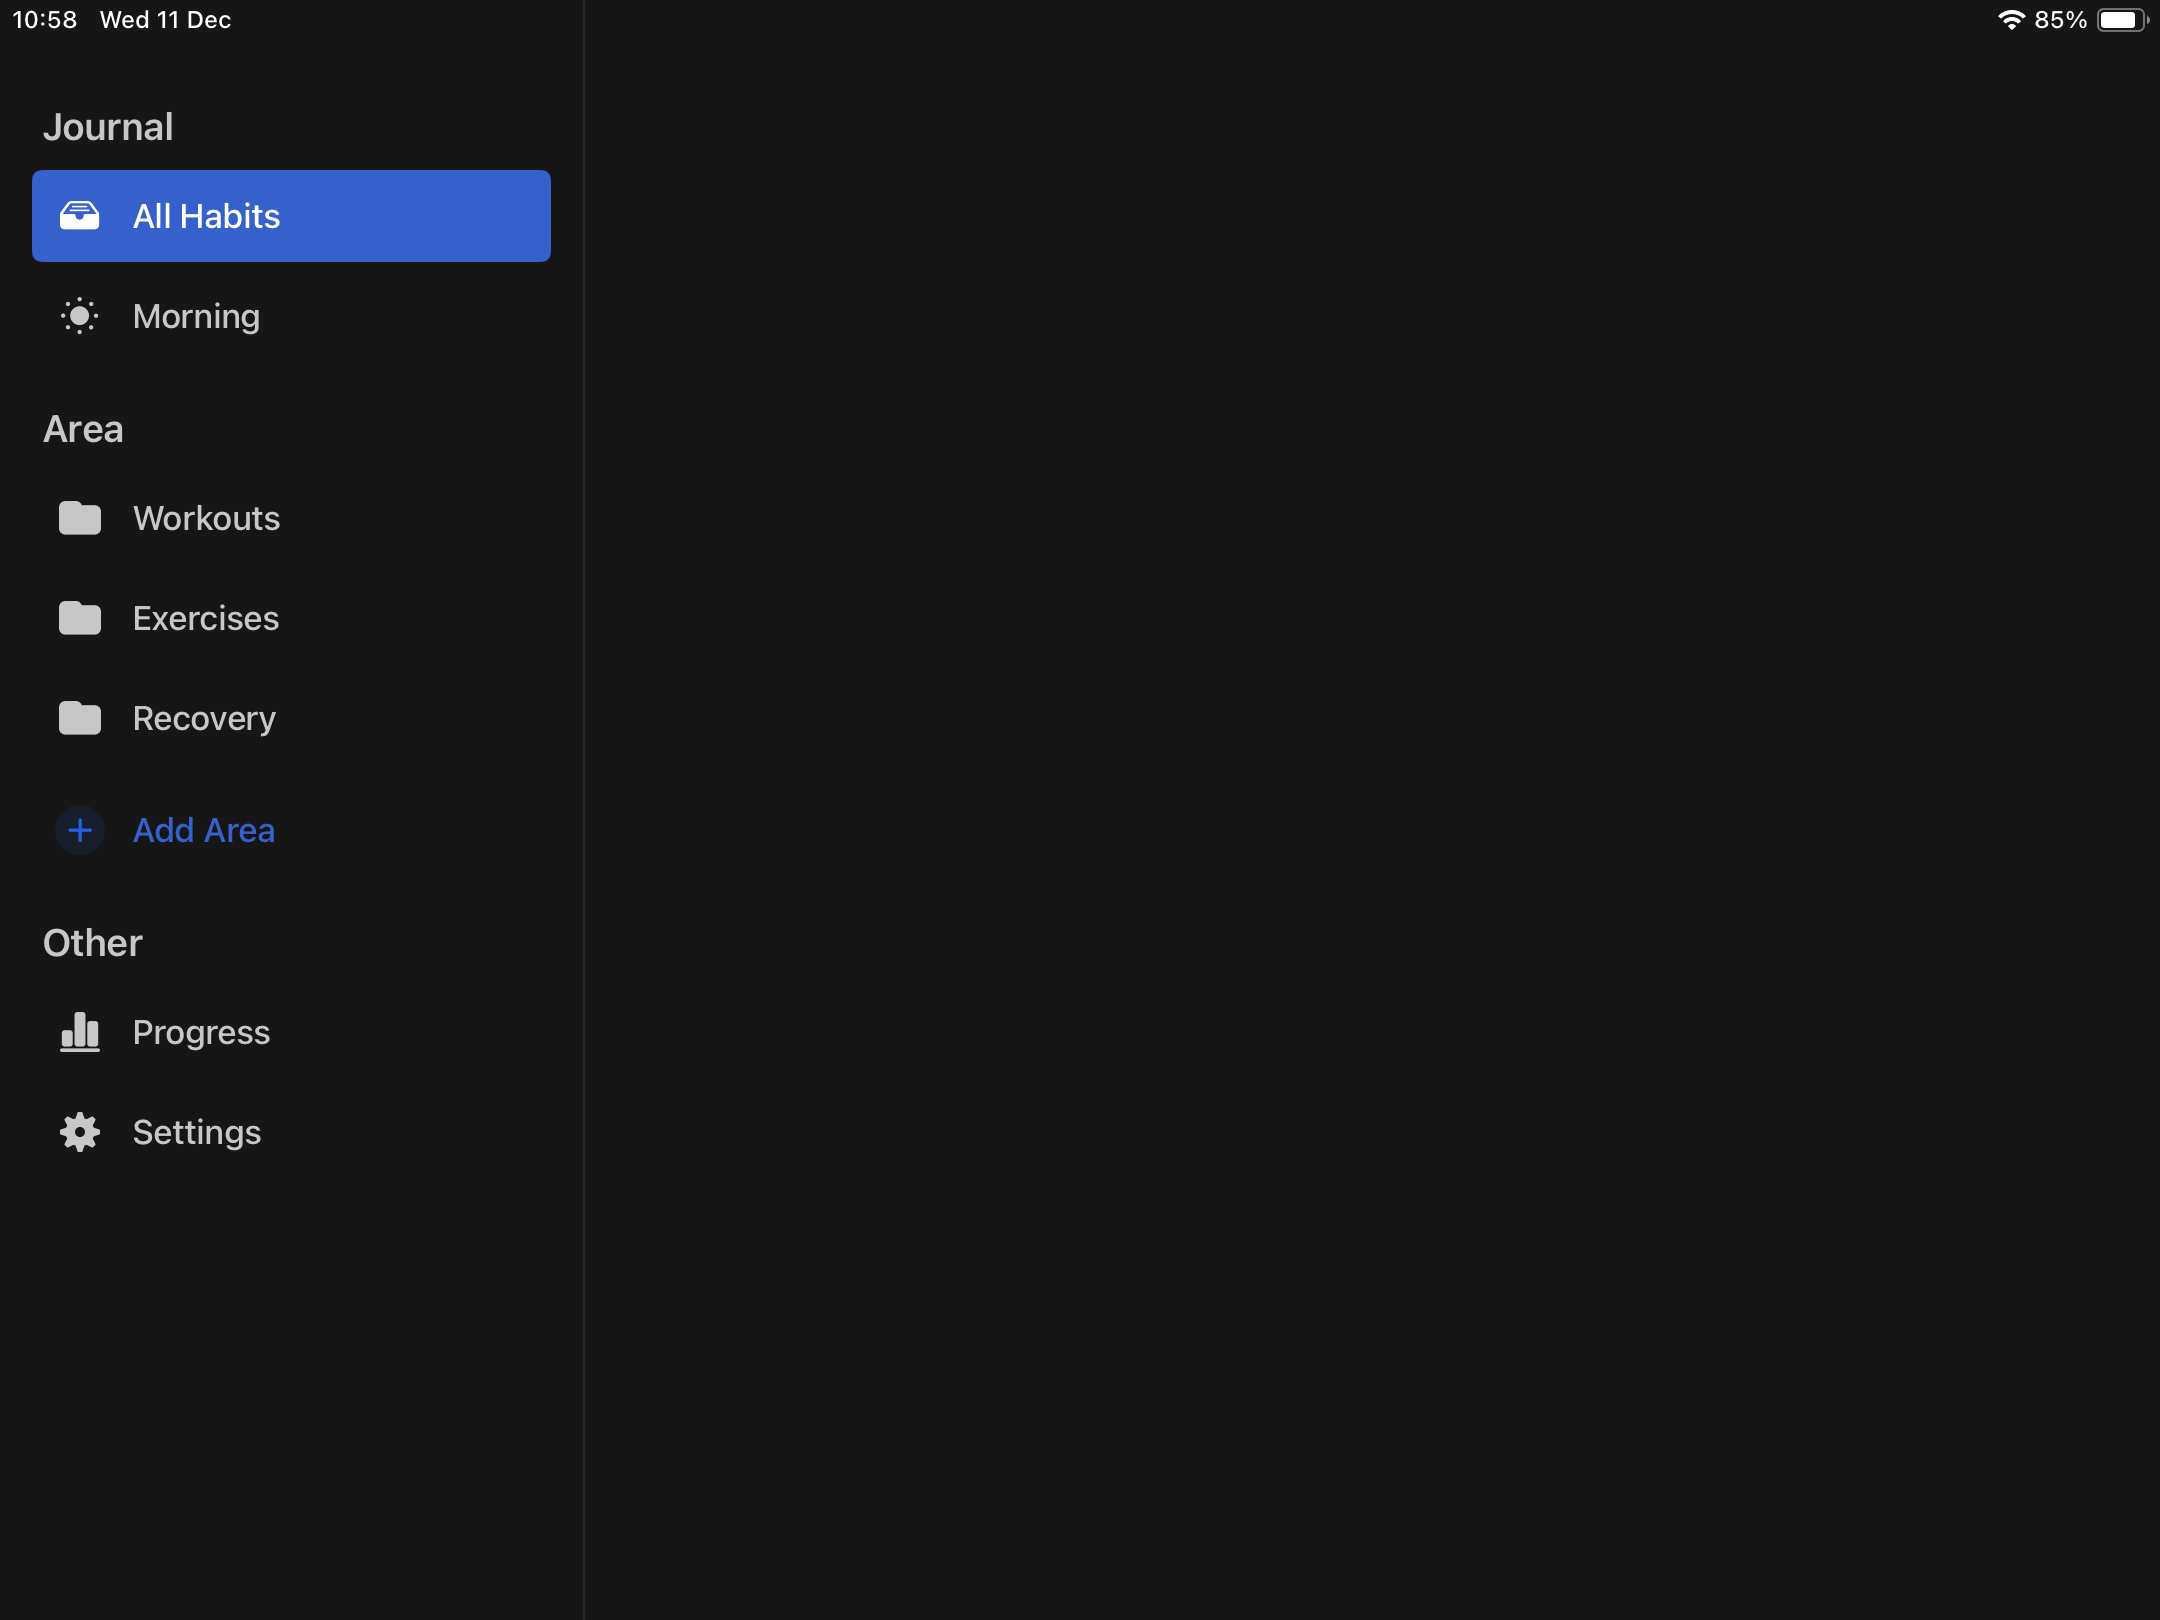The width and height of the screenshot is (2160, 1620).
Task: Click the folder icon next to Workouts
Action: pyautogui.click(x=80, y=518)
